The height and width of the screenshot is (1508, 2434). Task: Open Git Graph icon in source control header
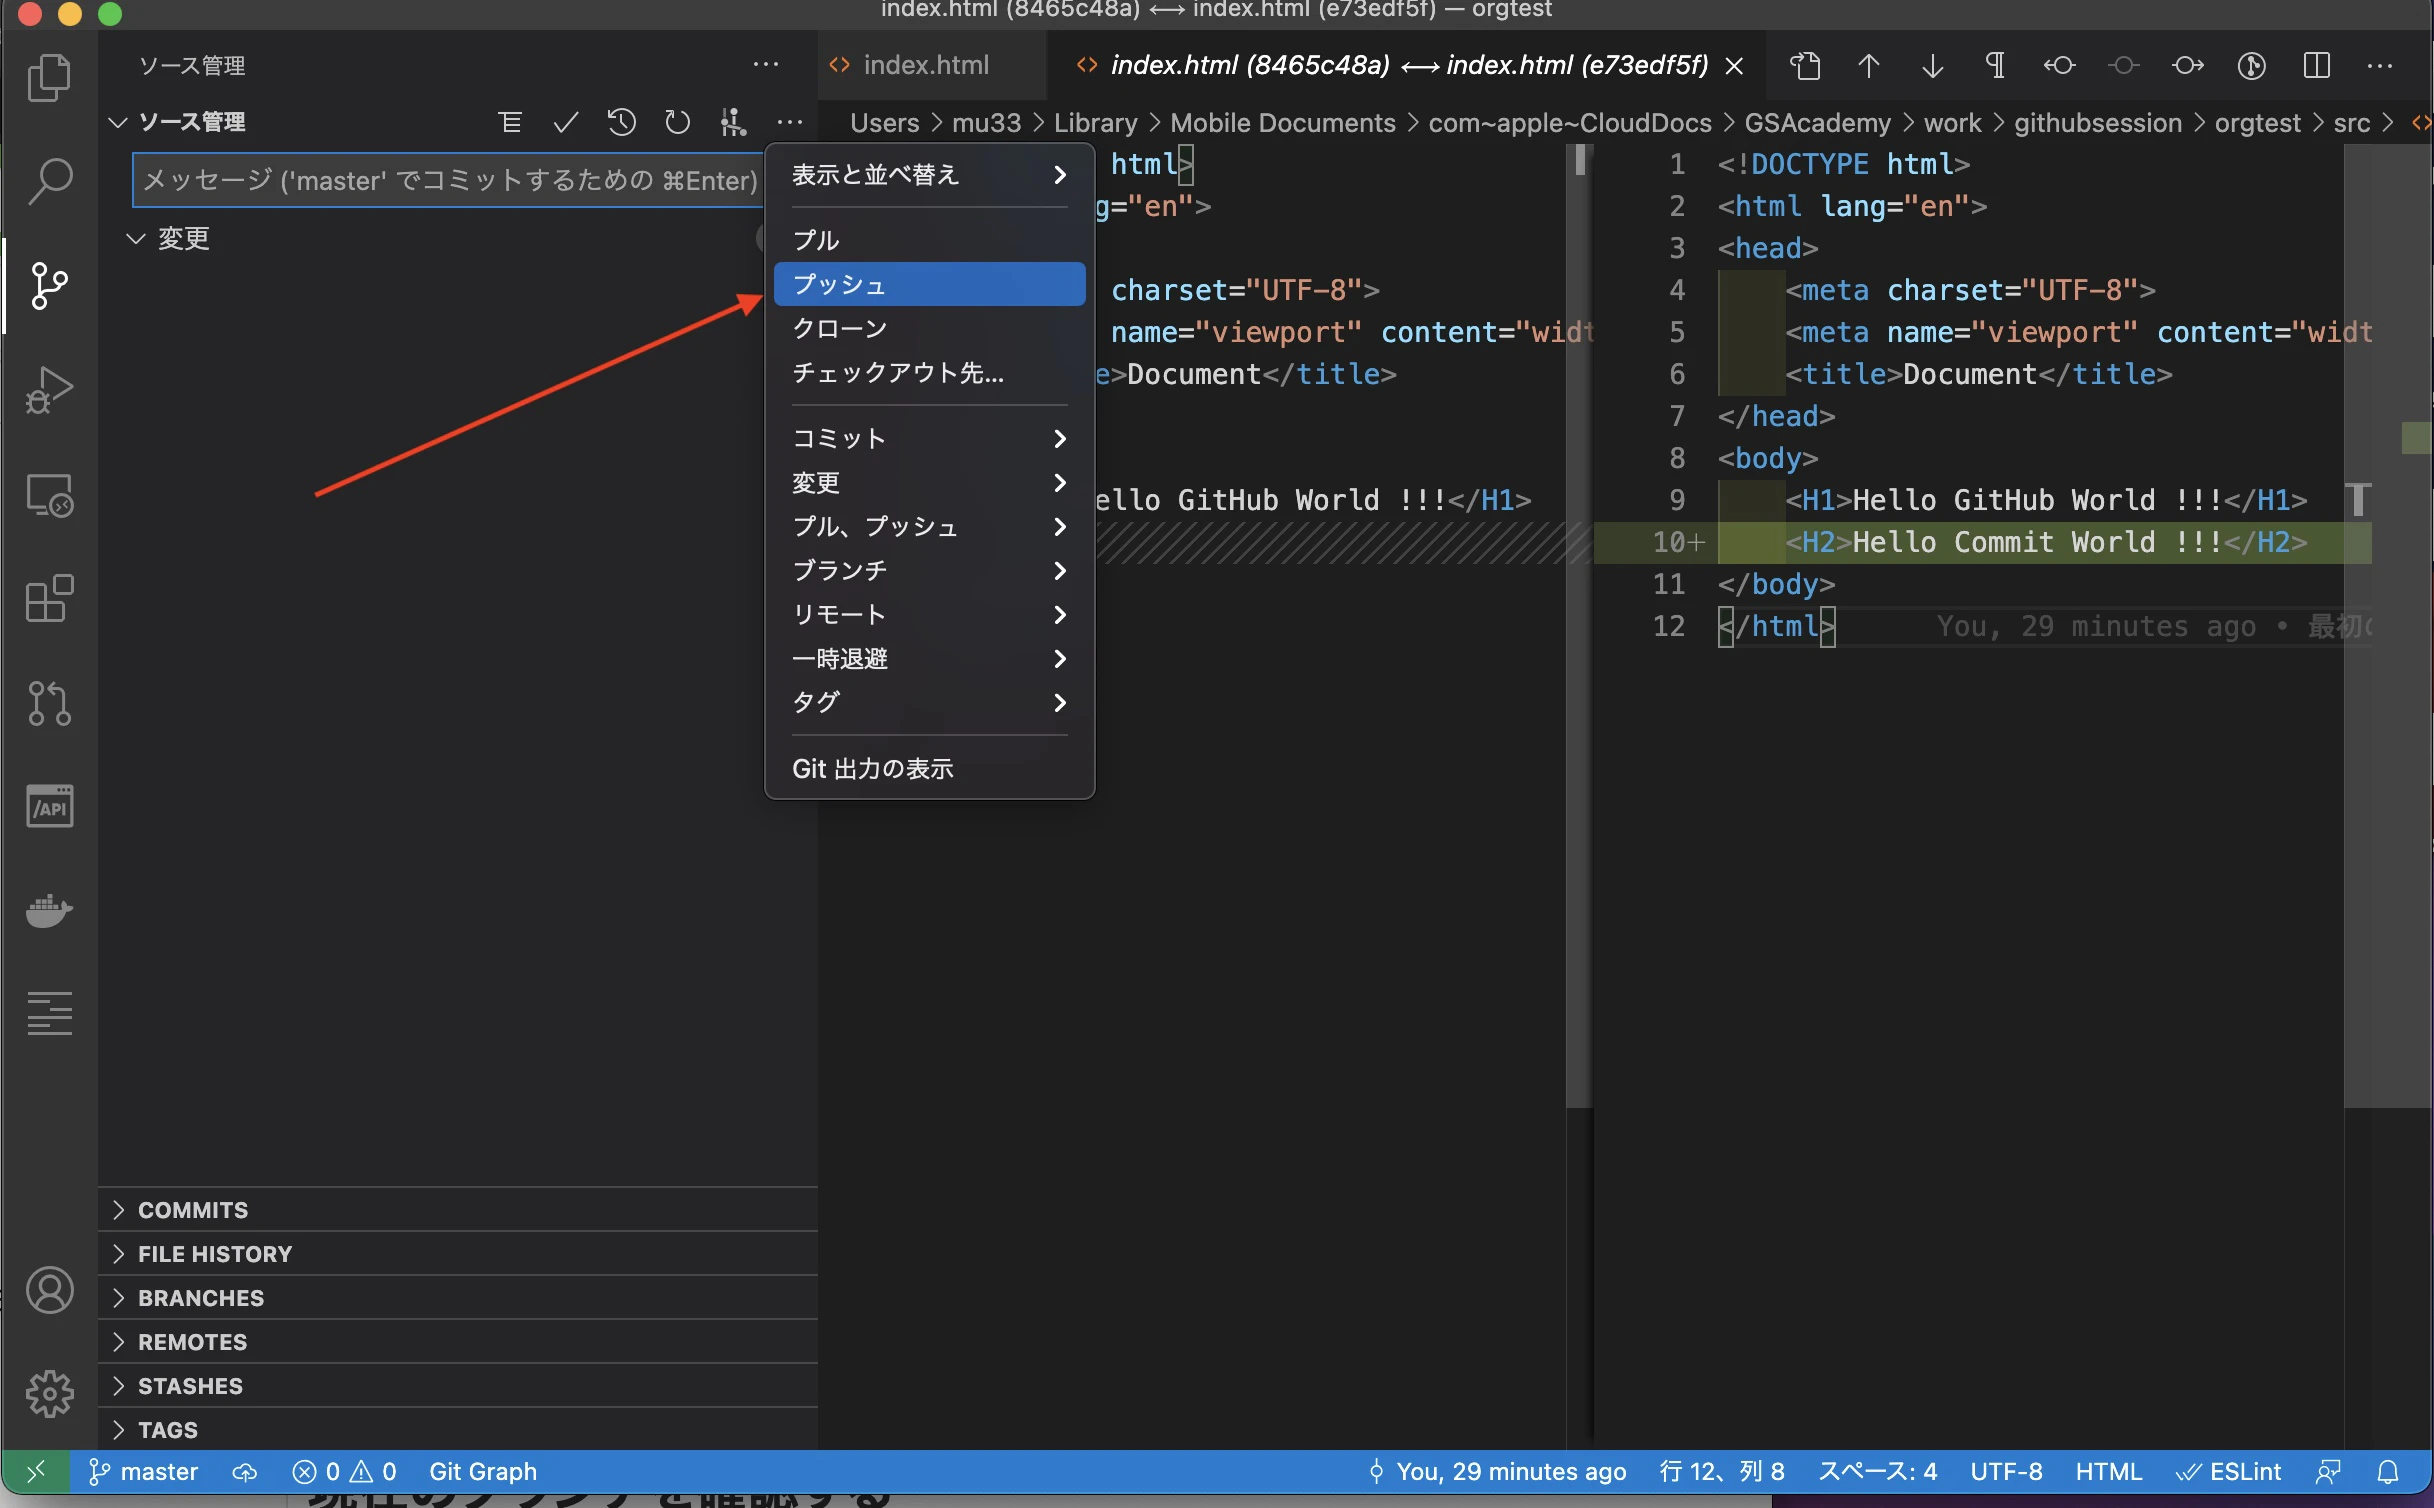[733, 122]
